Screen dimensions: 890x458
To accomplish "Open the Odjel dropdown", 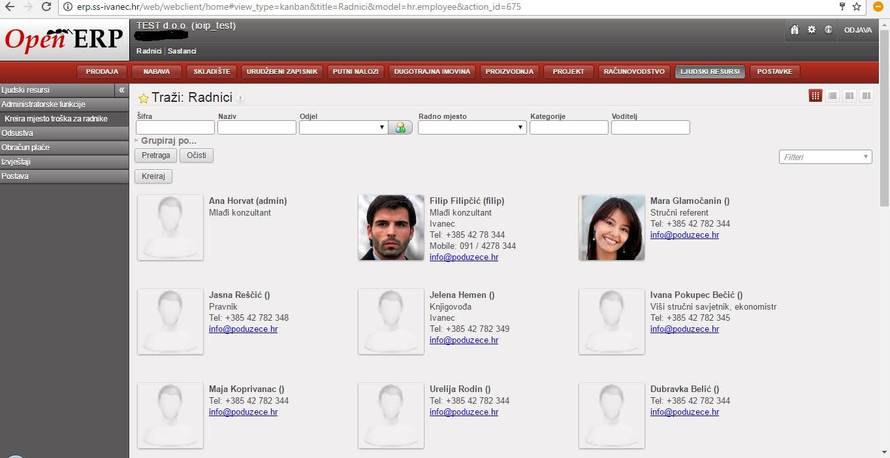I will (343, 128).
